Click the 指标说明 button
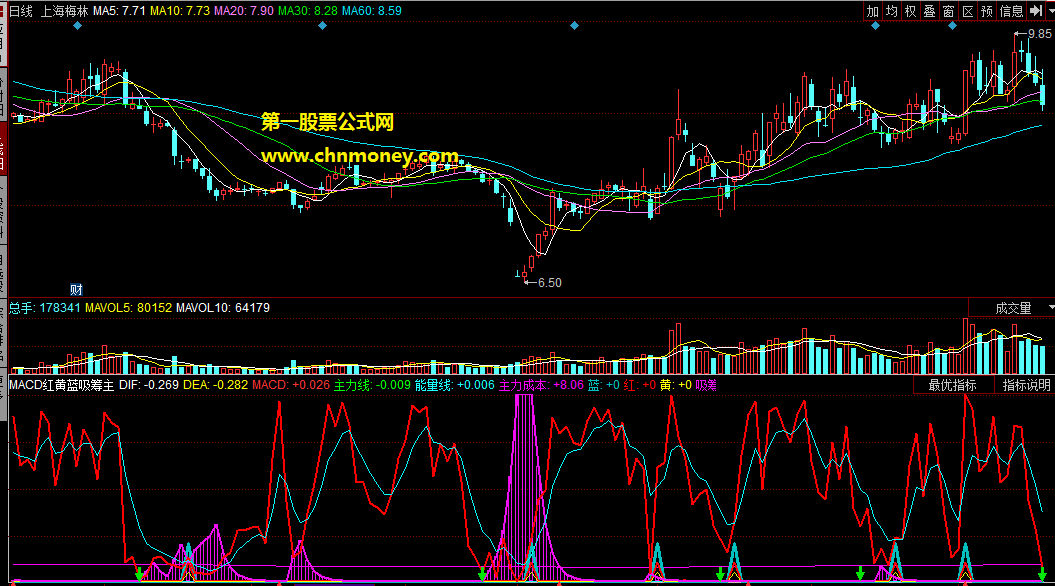Screen dimensions: 1055x586 point(1026,385)
